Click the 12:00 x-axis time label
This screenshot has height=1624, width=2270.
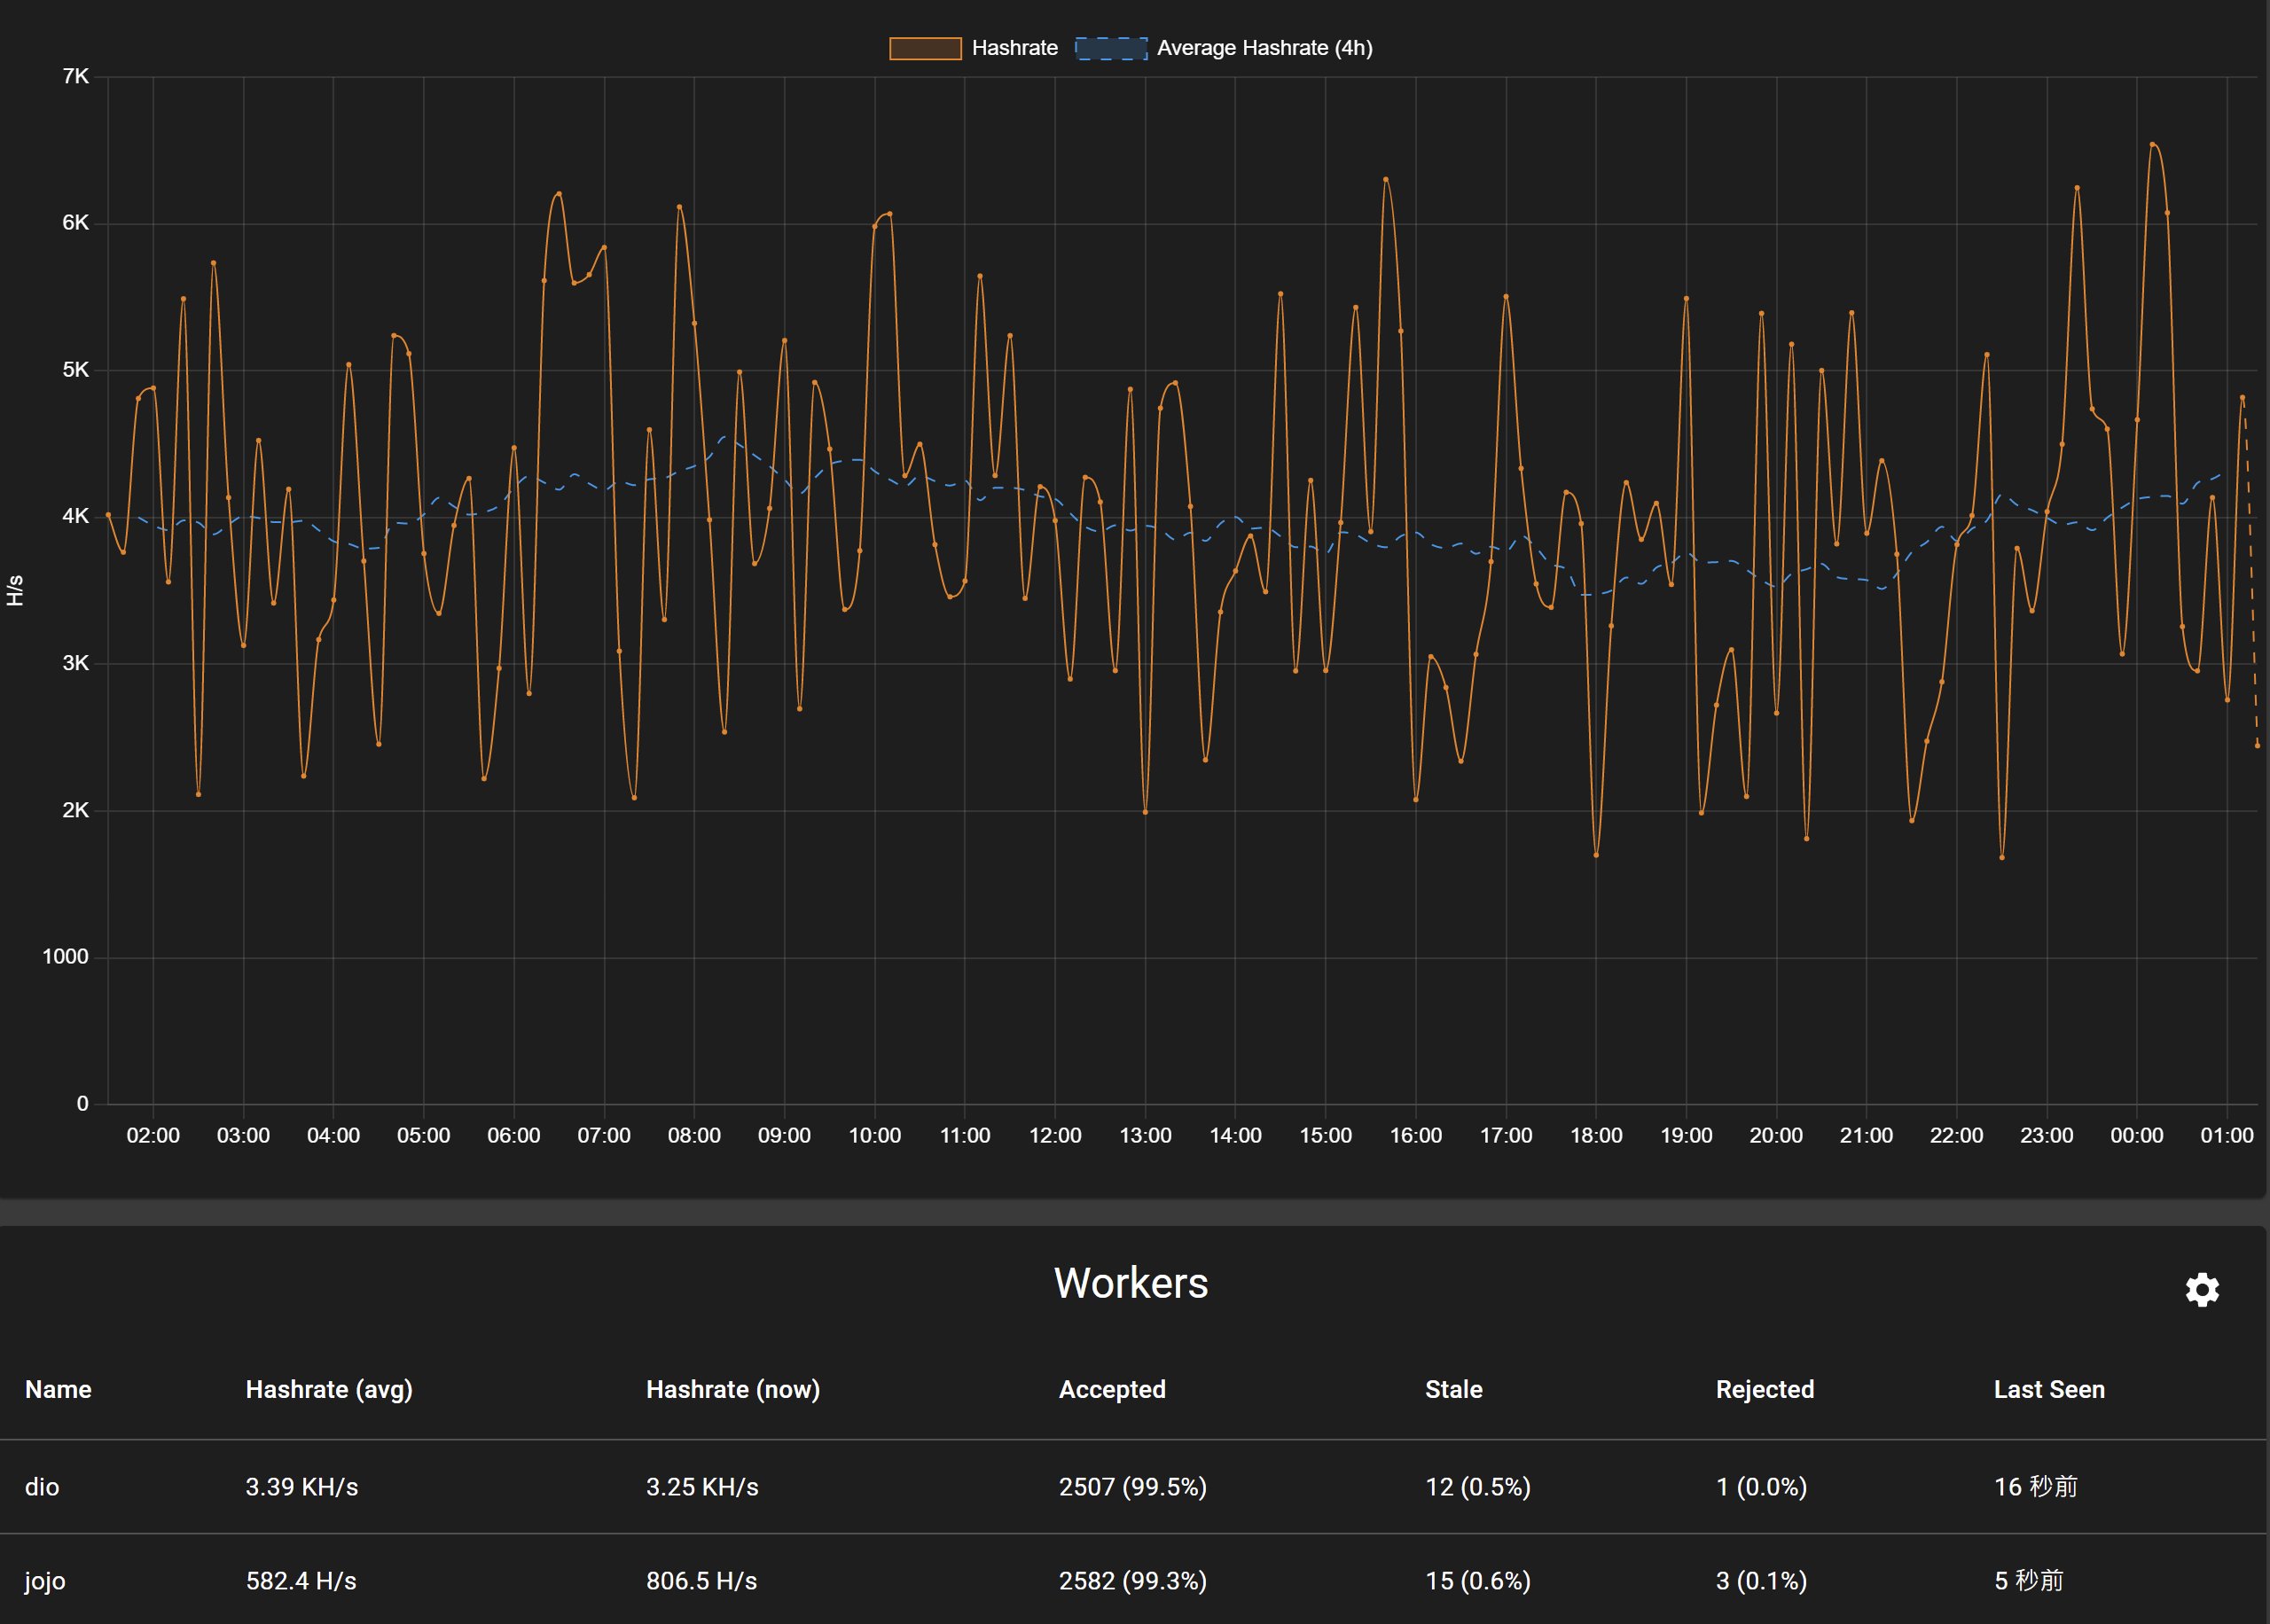pyautogui.click(x=1055, y=1136)
